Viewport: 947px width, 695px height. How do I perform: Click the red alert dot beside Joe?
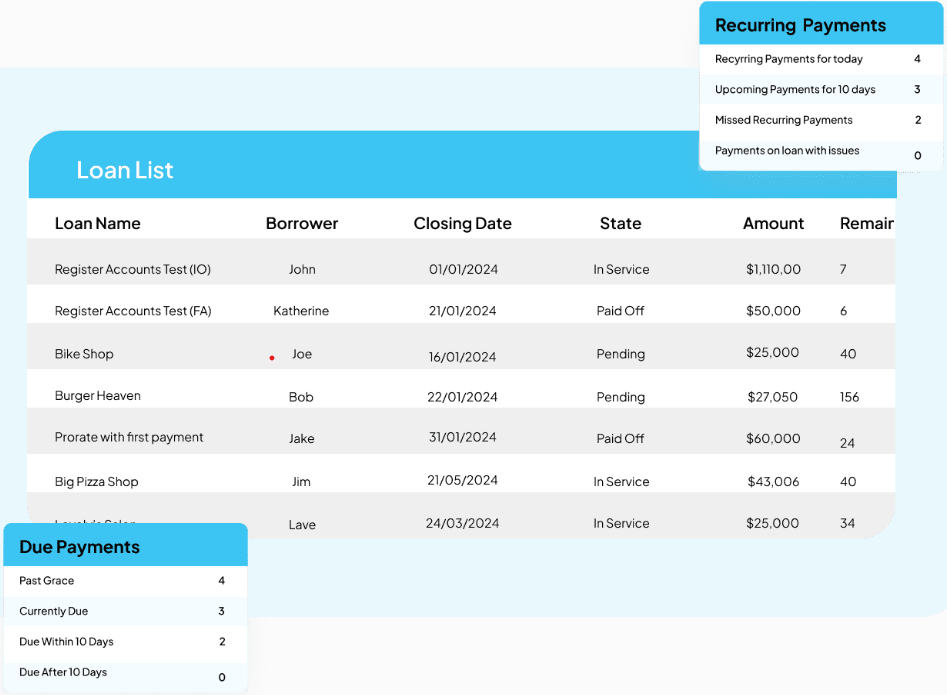coord(271,356)
